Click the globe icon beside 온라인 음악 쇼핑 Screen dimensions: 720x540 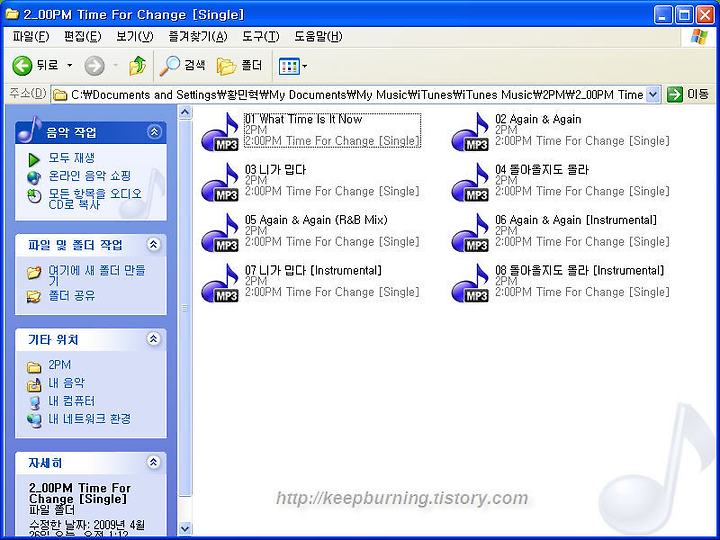(x=34, y=177)
